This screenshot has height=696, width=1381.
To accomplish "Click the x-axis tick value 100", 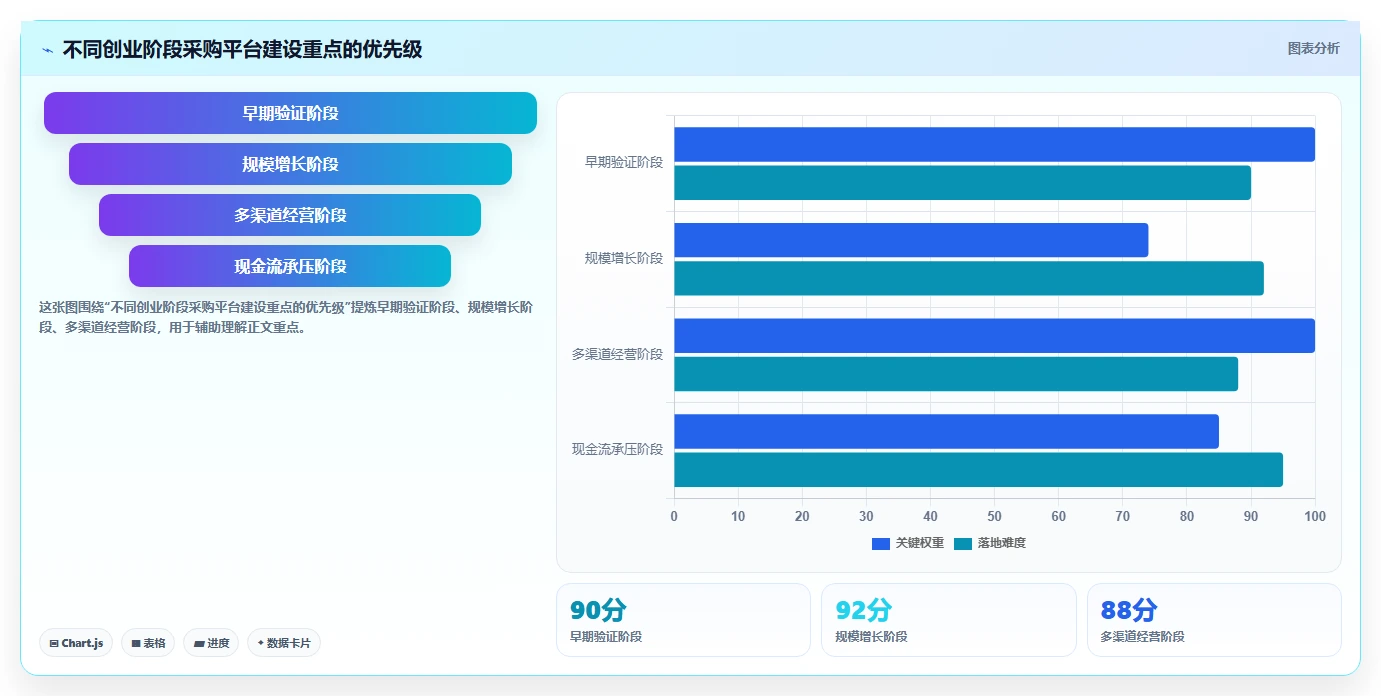I will pos(1315,516).
